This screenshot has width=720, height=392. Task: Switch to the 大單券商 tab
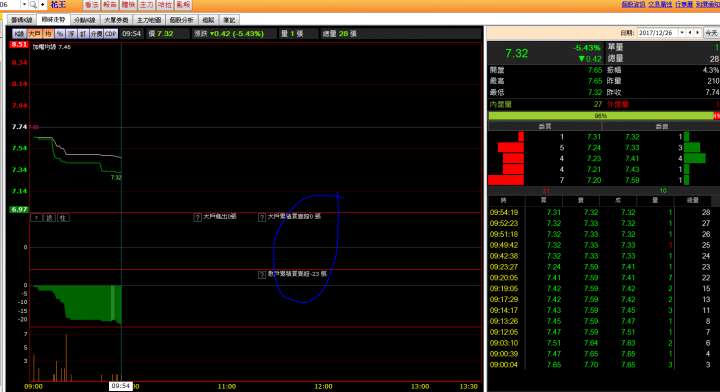pyautogui.click(x=116, y=20)
